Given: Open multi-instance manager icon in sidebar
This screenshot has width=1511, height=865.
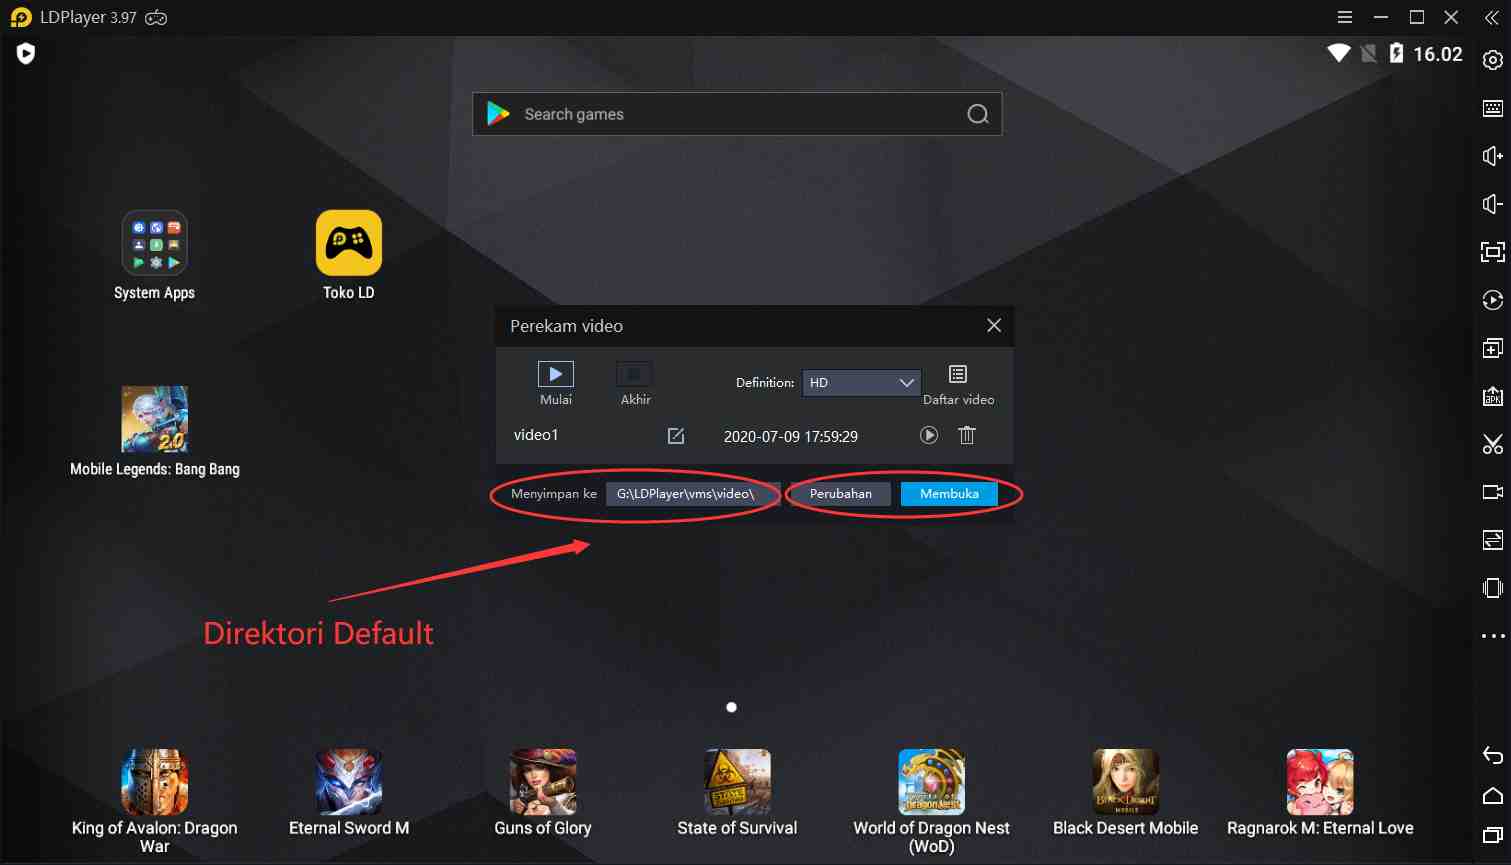Looking at the screenshot, I should pos(1492,348).
